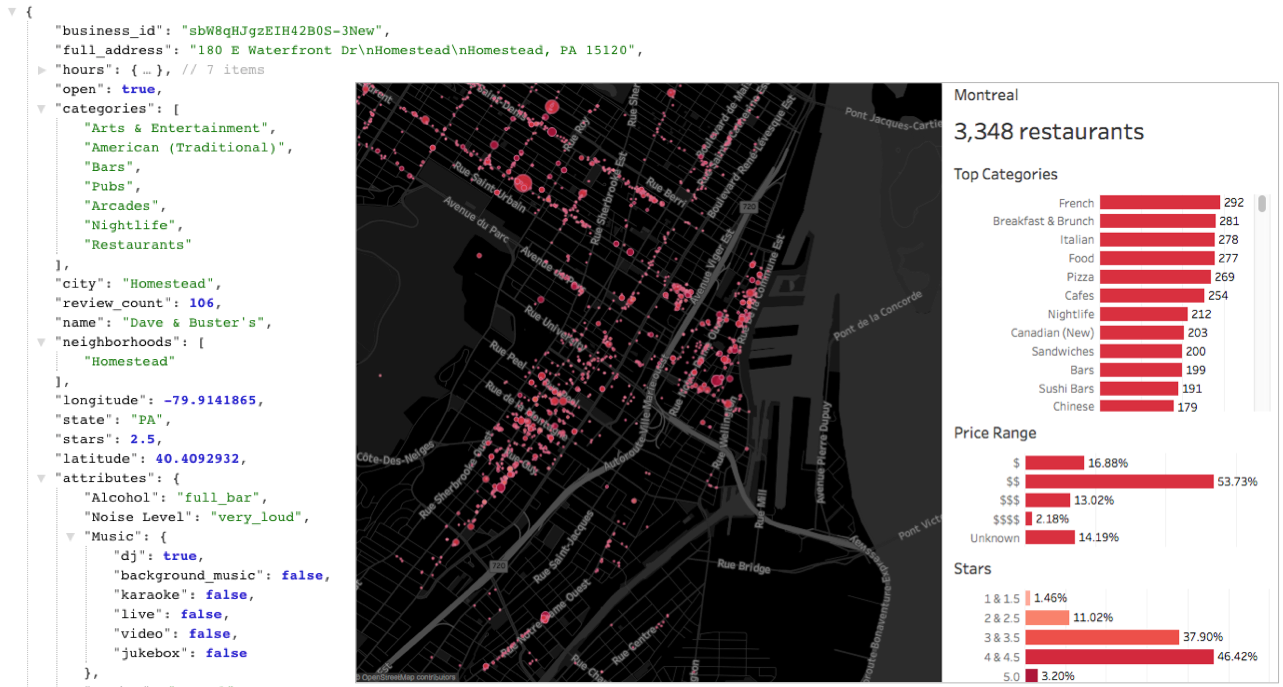Select the Italian category bar

click(1157, 240)
